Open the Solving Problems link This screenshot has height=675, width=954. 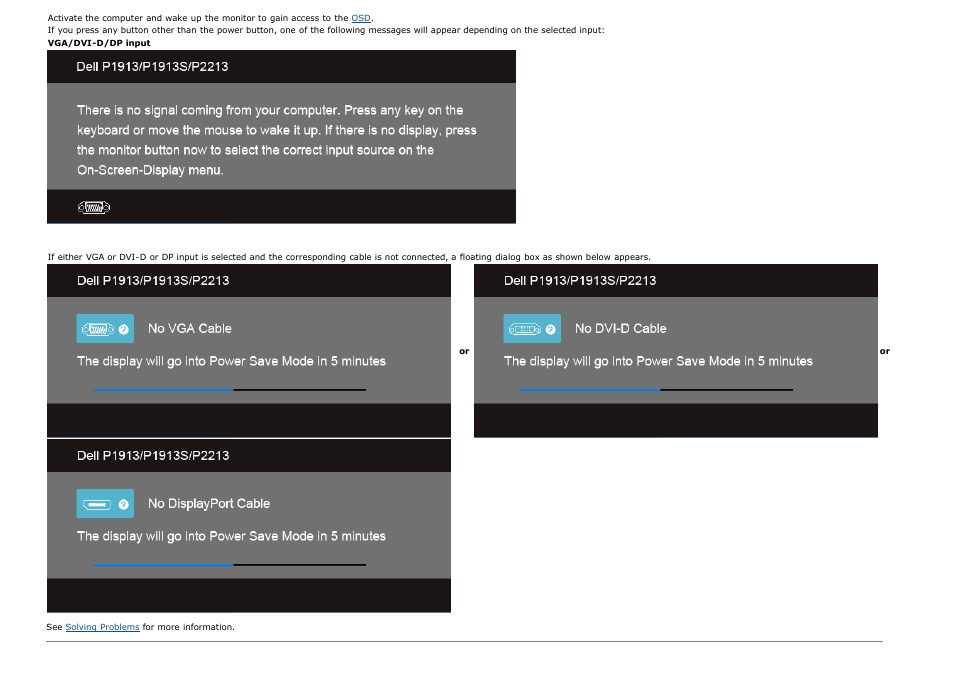click(x=102, y=627)
